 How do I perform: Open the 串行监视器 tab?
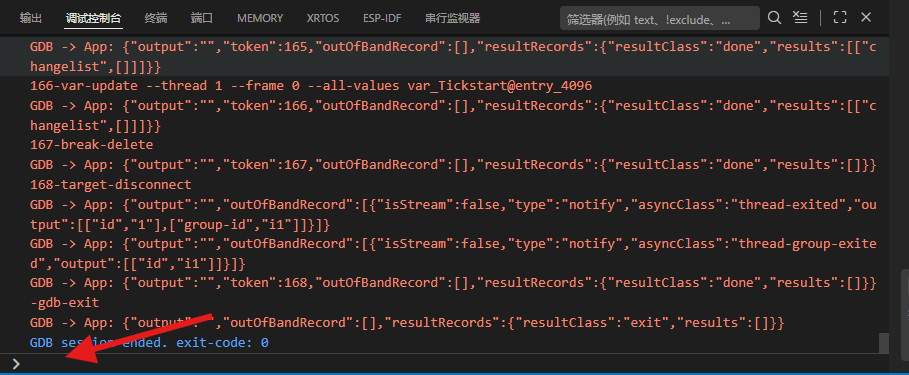tap(452, 19)
